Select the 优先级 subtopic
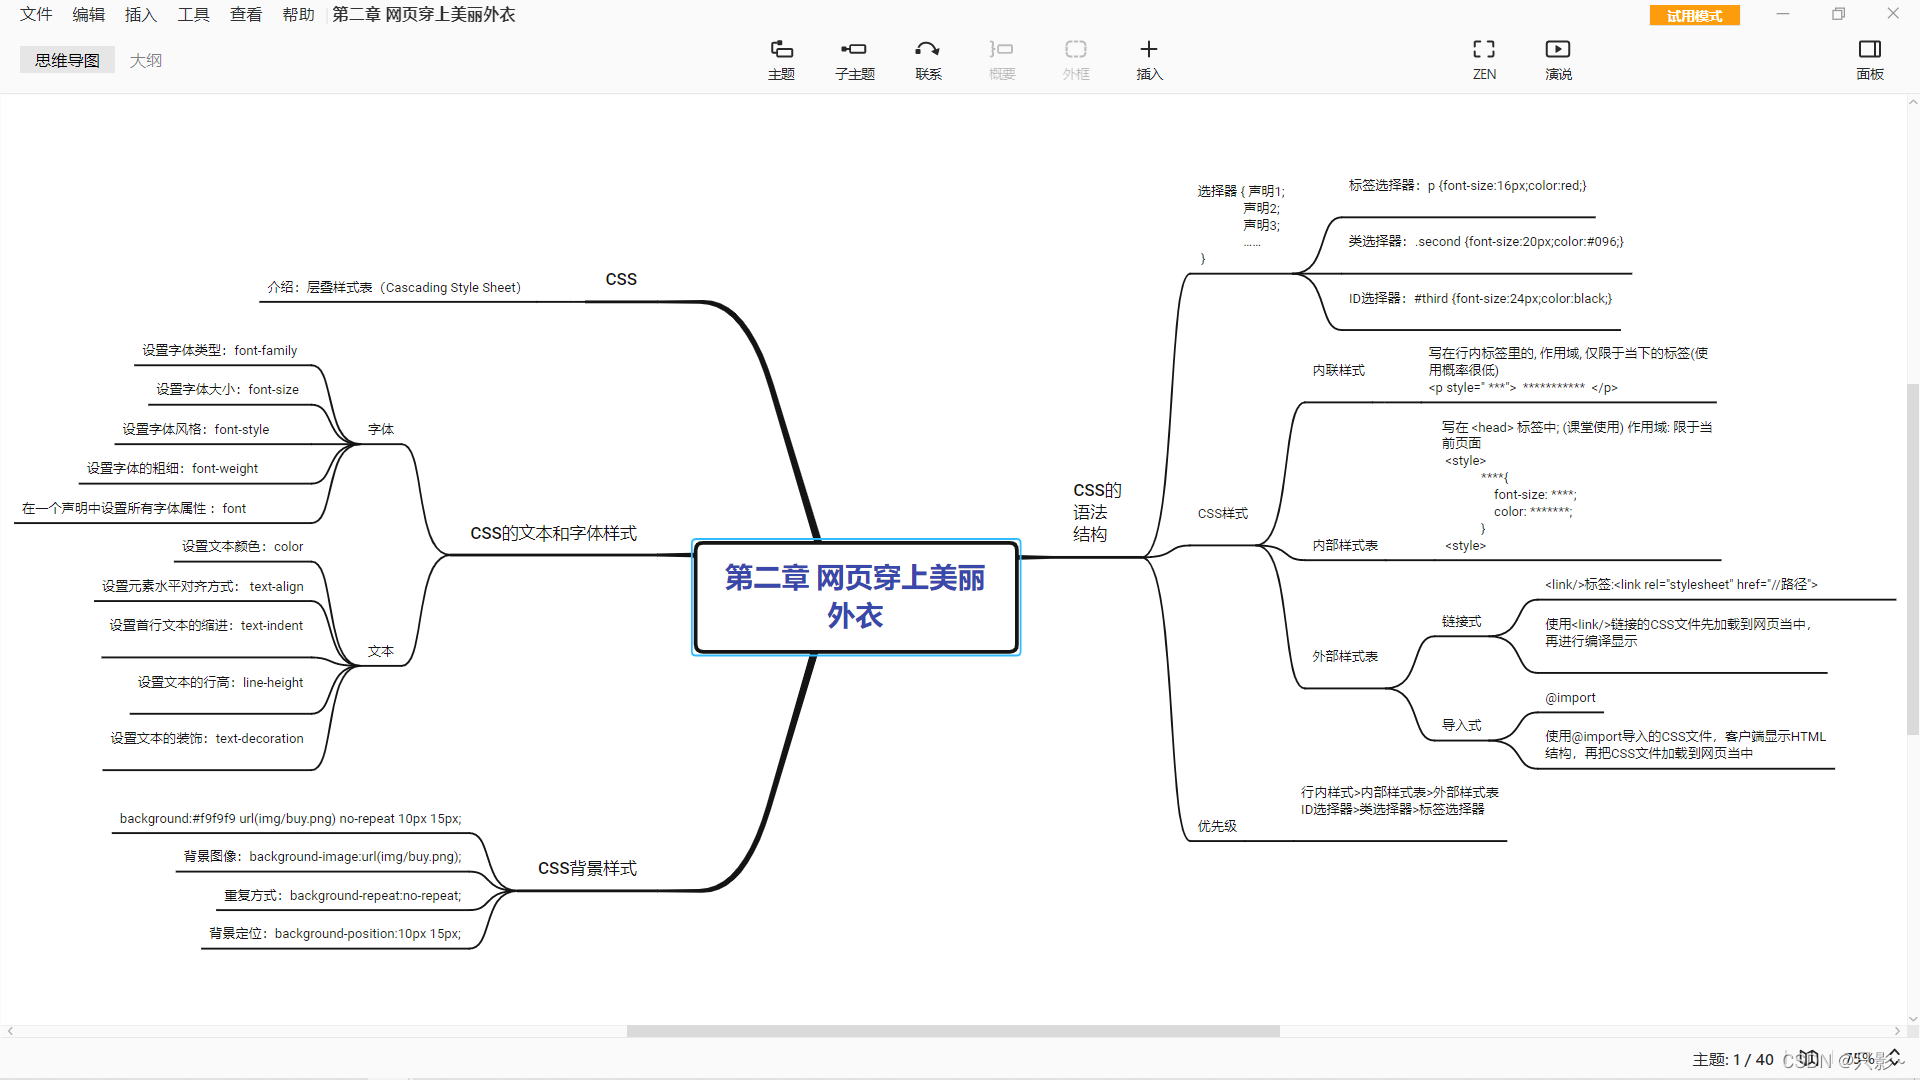Screen dimensions: 1920x1080 pos(1217,826)
